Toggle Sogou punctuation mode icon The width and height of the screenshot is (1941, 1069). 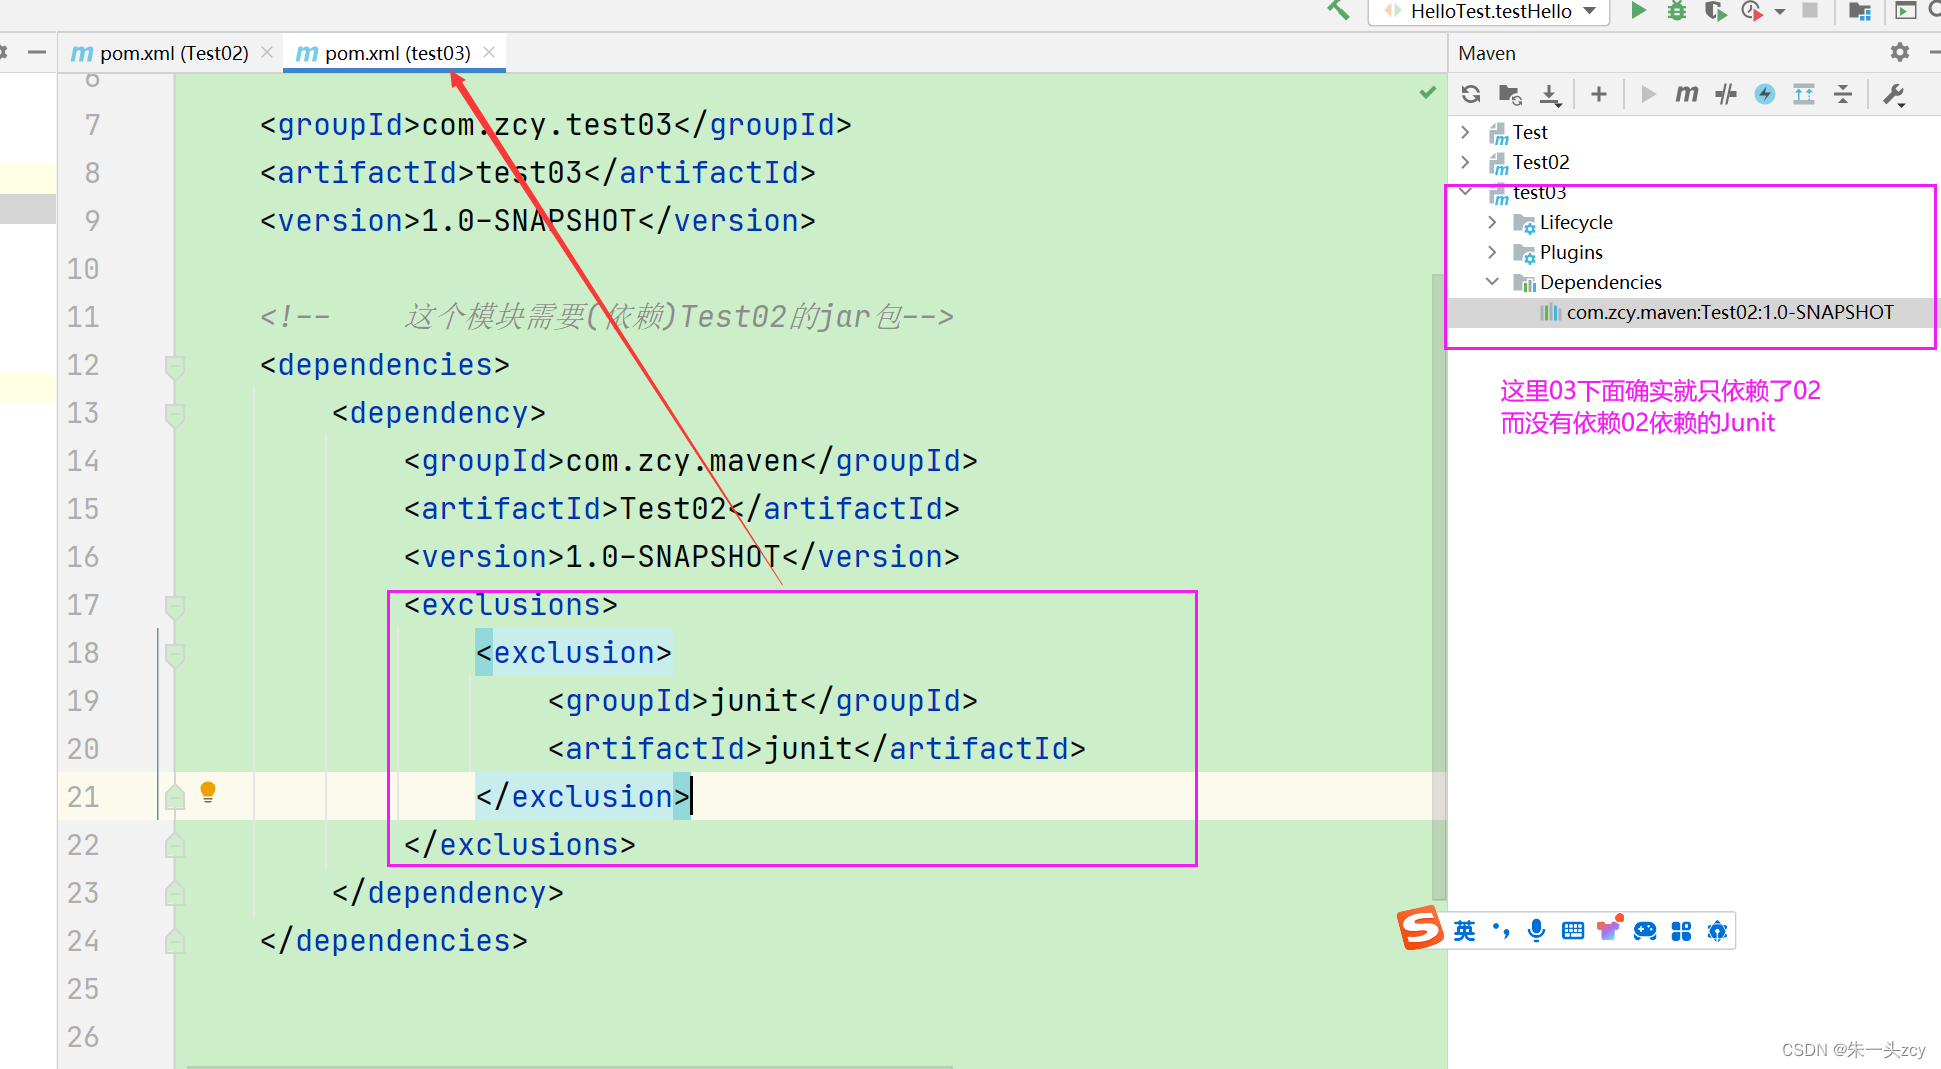tap(1501, 931)
